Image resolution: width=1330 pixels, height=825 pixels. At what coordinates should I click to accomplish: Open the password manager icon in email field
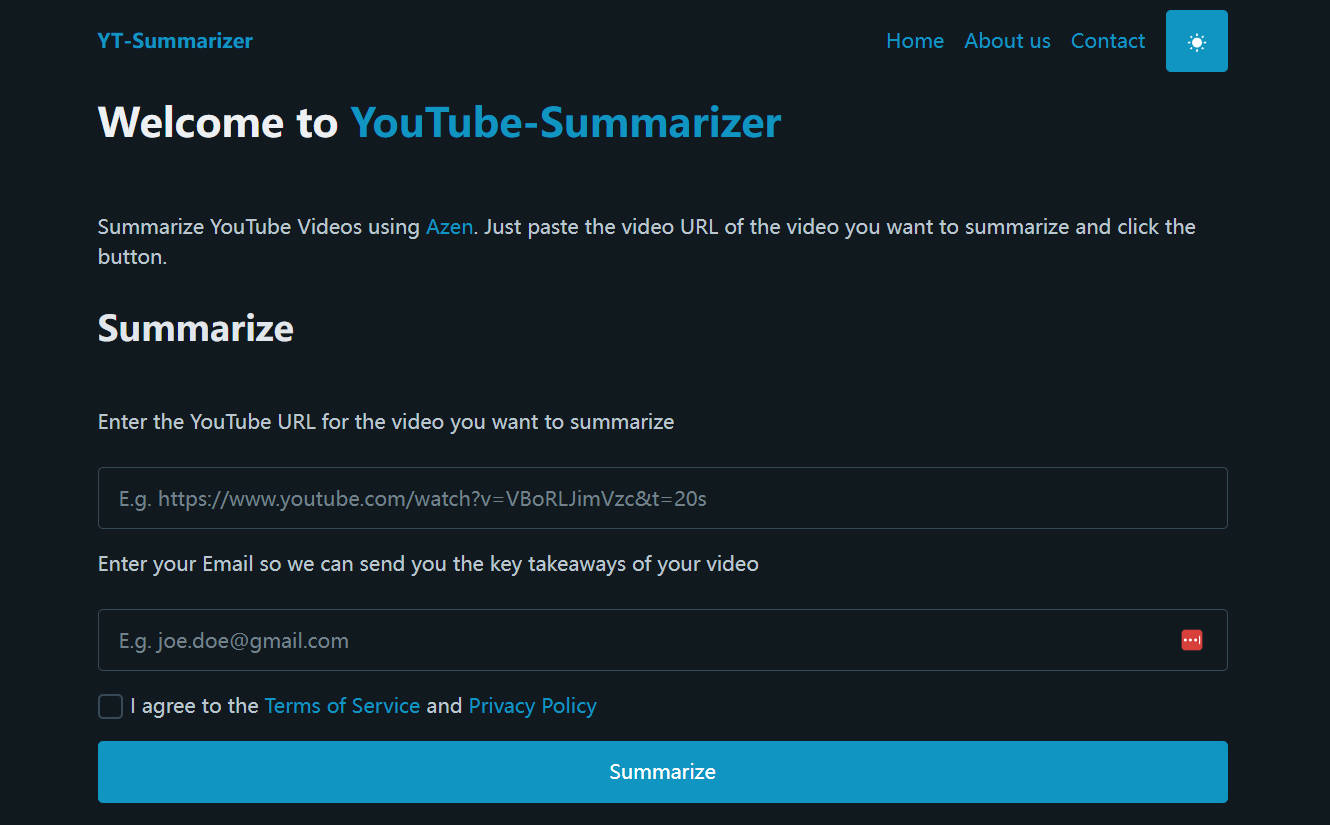coord(1191,640)
